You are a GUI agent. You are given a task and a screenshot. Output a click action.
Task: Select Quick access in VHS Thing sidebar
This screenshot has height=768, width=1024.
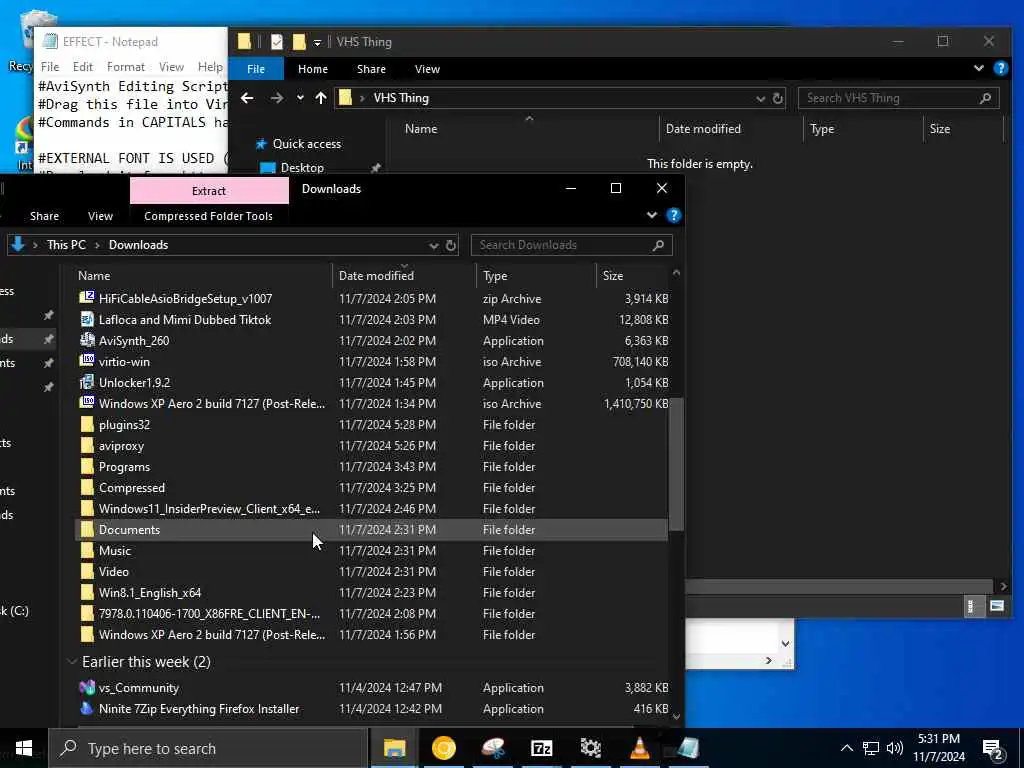click(306, 144)
